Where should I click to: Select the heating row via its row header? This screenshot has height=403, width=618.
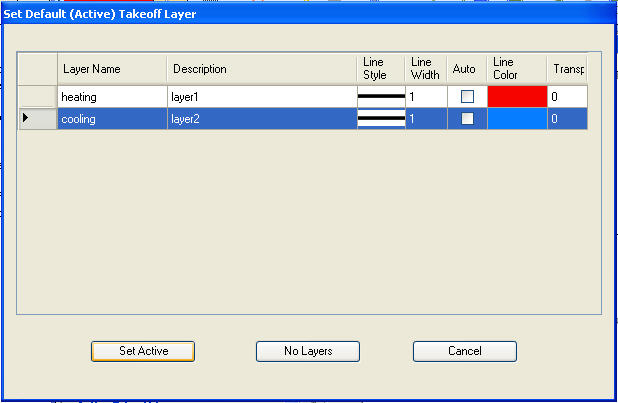coord(38,97)
